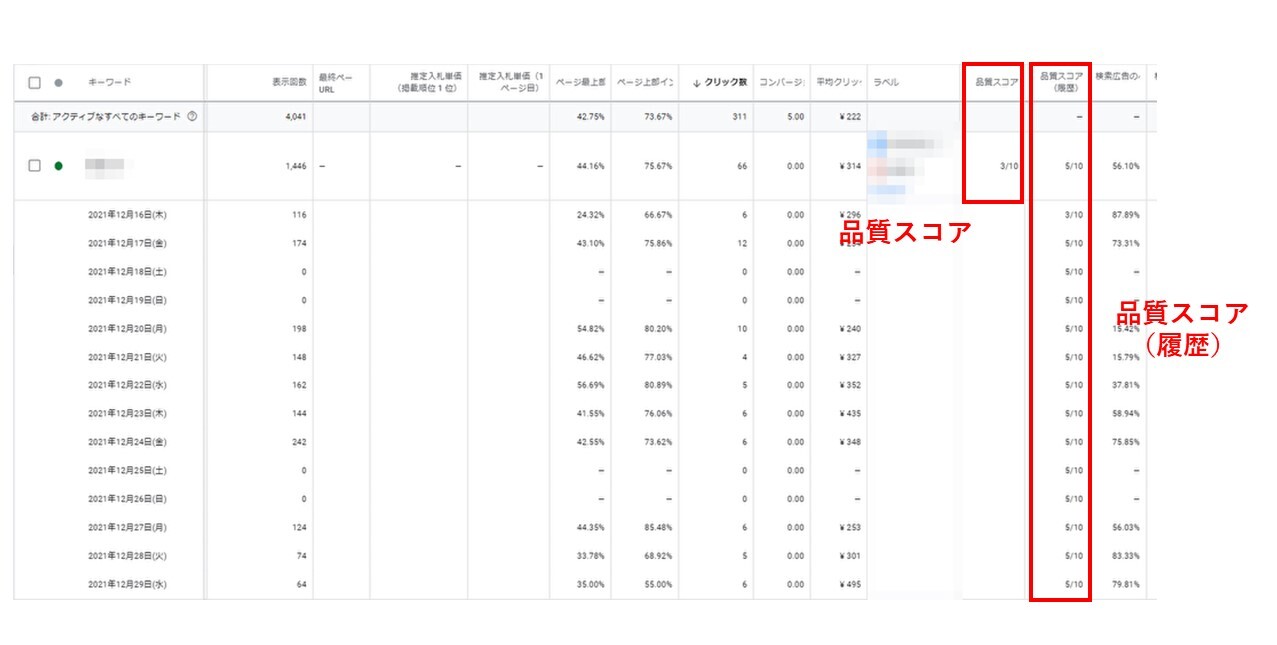This screenshot has width=1277, height=645.
Task: Click the コンバージョン column header
Action: click(782, 83)
